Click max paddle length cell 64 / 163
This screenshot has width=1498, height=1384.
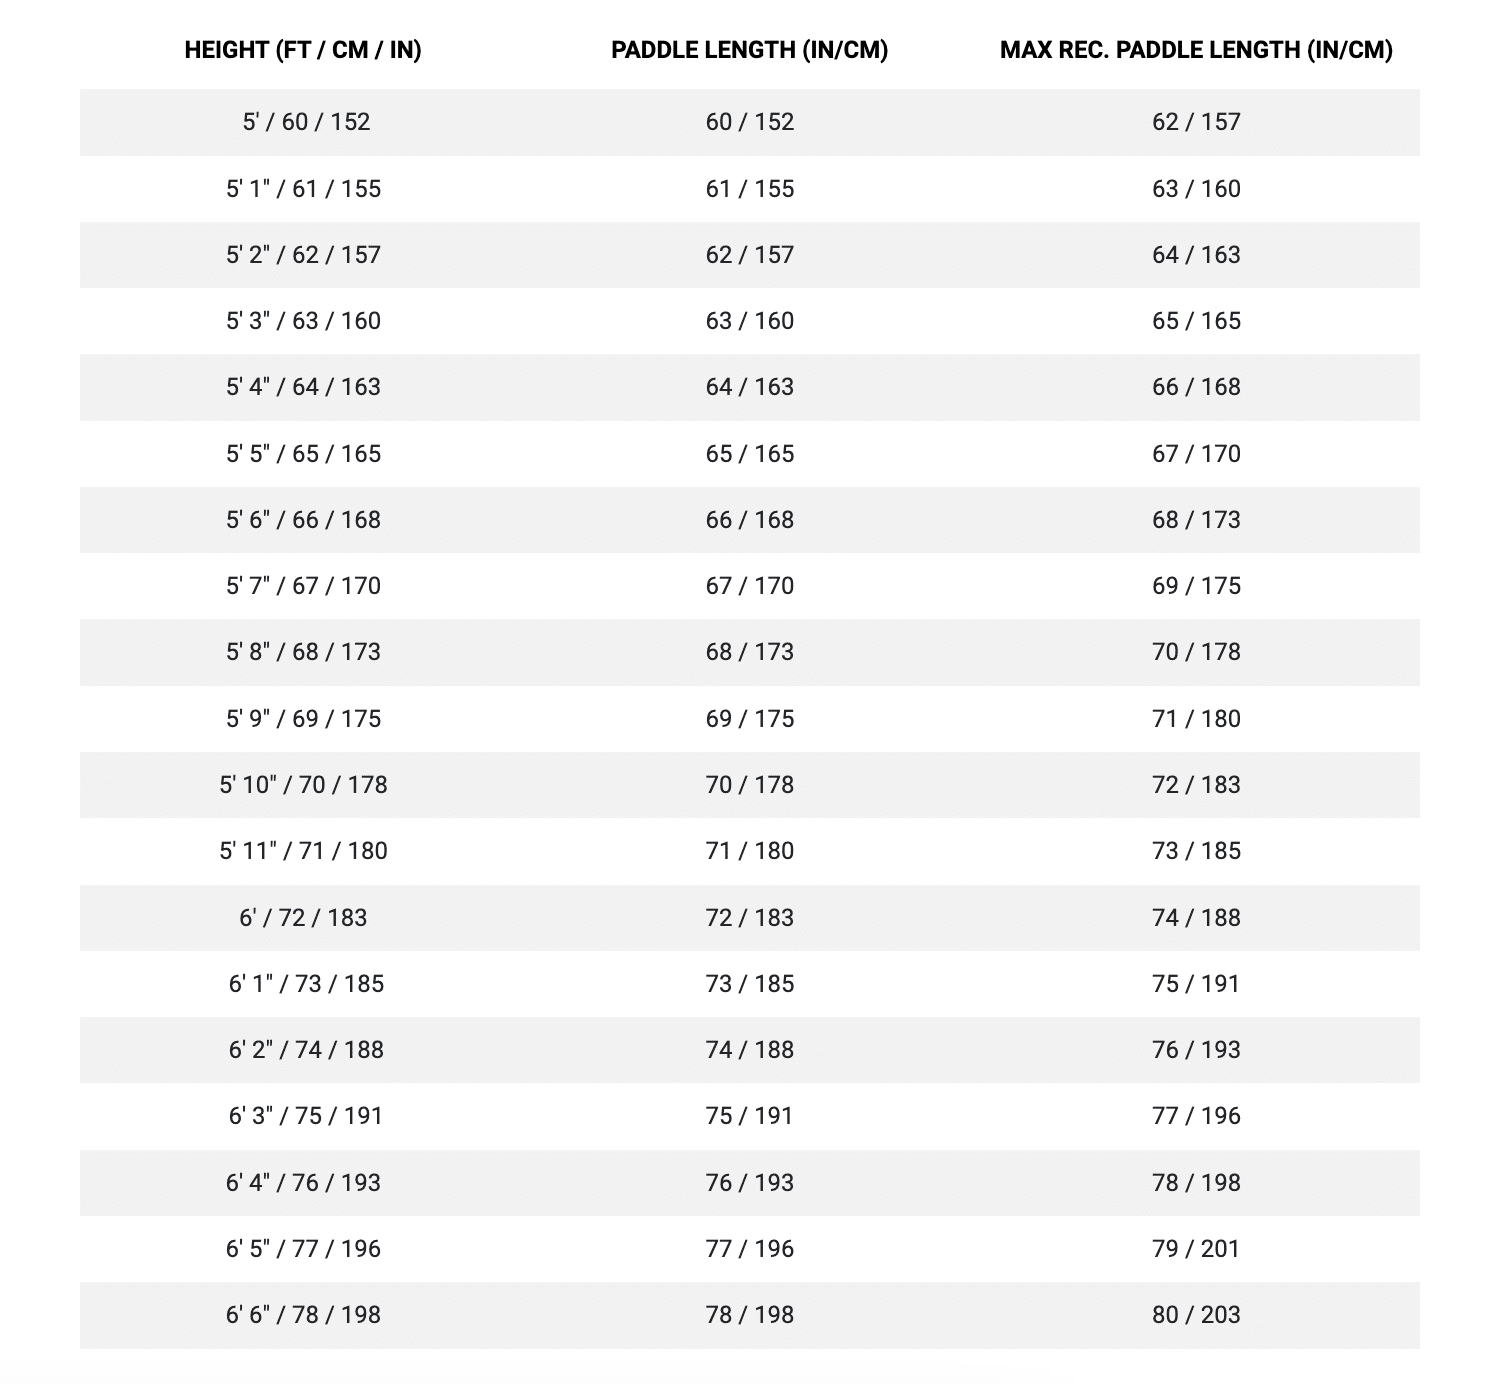[x=1196, y=255]
